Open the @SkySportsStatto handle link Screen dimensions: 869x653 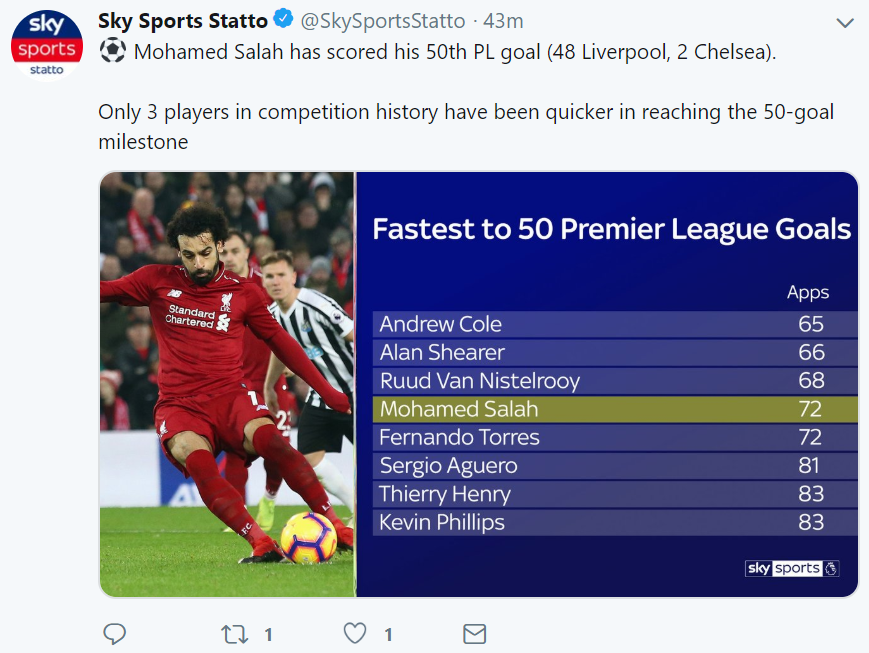tap(383, 21)
